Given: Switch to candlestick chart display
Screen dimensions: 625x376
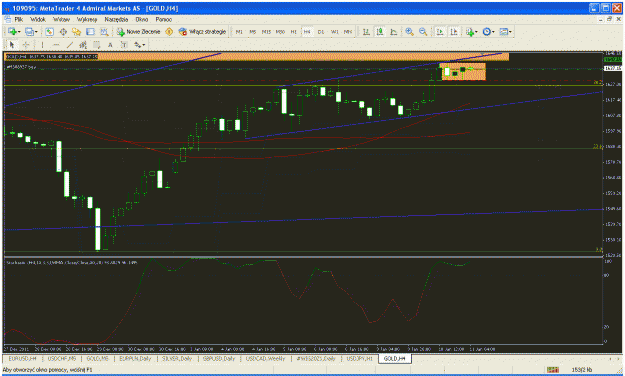Looking at the screenshot, I should coord(380,32).
